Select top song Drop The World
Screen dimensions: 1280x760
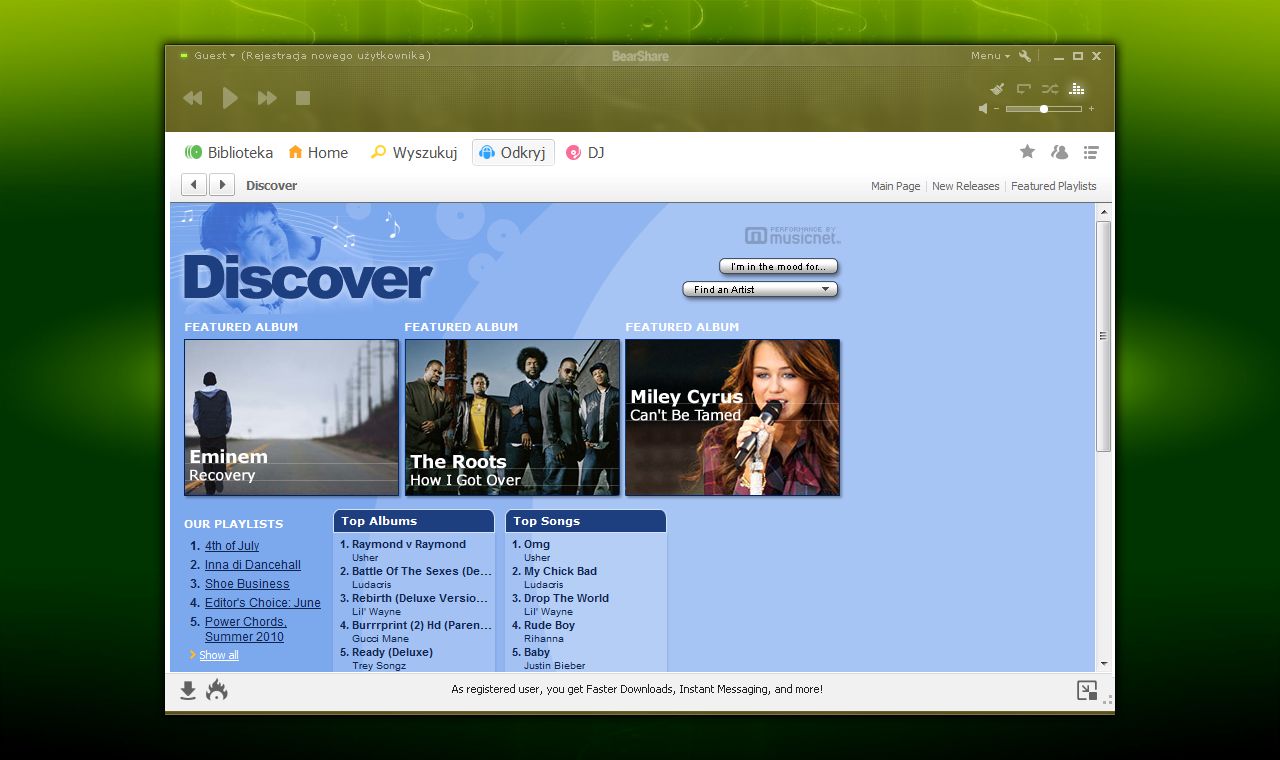pos(566,598)
